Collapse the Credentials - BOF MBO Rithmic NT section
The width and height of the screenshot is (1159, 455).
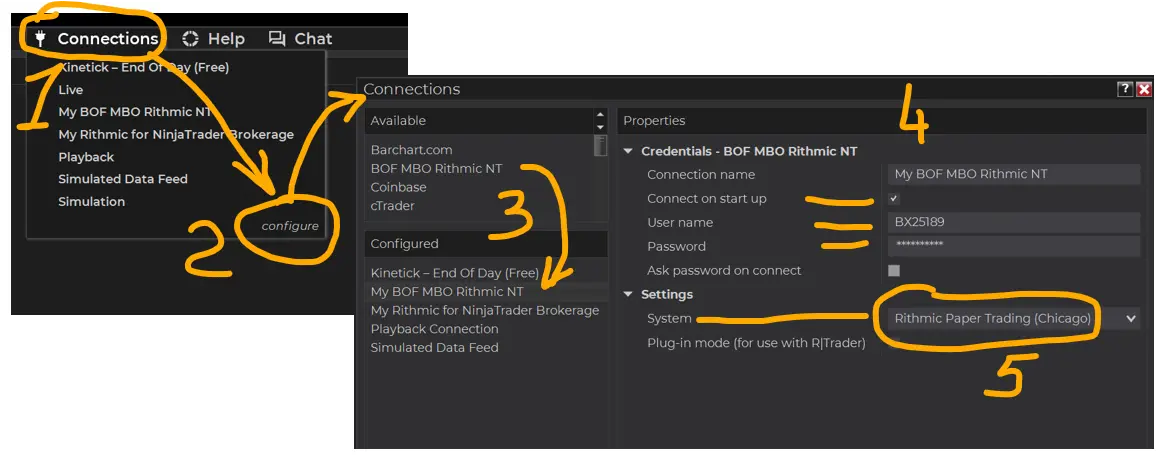pyautogui.click(x=628, y=151)
